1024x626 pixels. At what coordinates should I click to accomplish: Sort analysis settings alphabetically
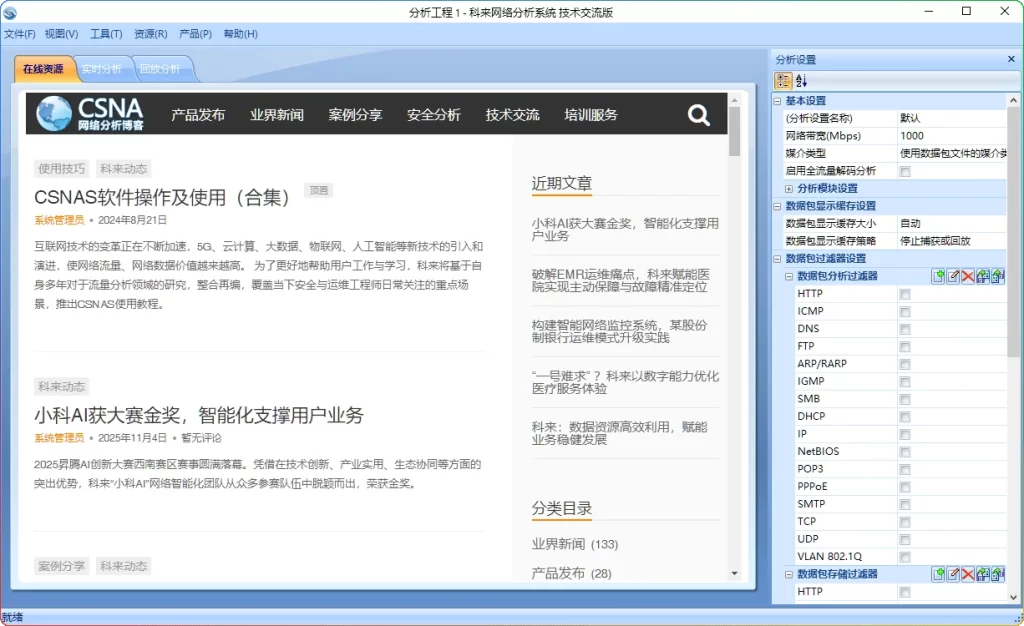pyautogui.click(x=800, y=80)
